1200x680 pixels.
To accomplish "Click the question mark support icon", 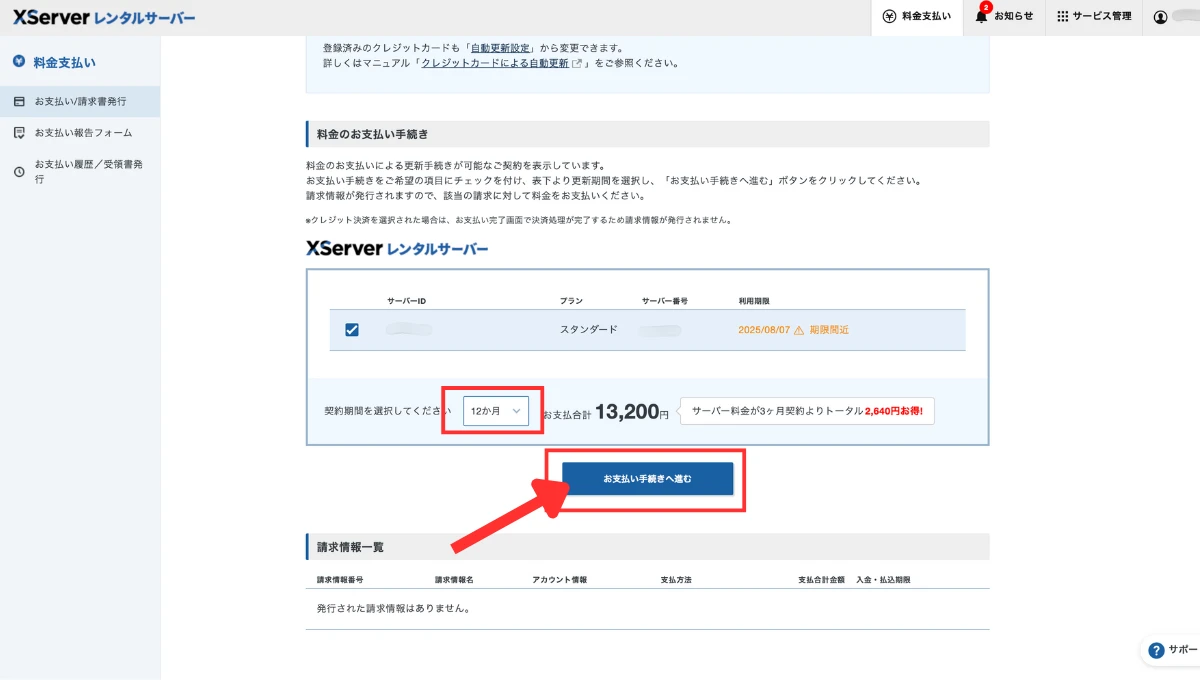I will pyautogui.click(x=1157, y=650).
